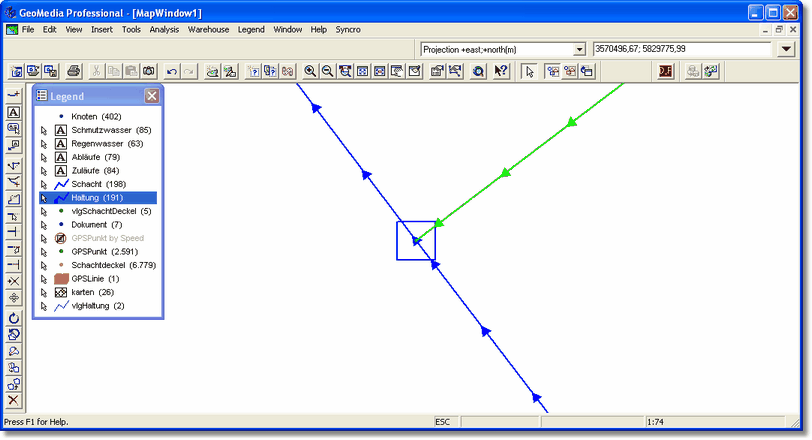
Task: Click the camera Snapshot icon
Action: (148, 71)
